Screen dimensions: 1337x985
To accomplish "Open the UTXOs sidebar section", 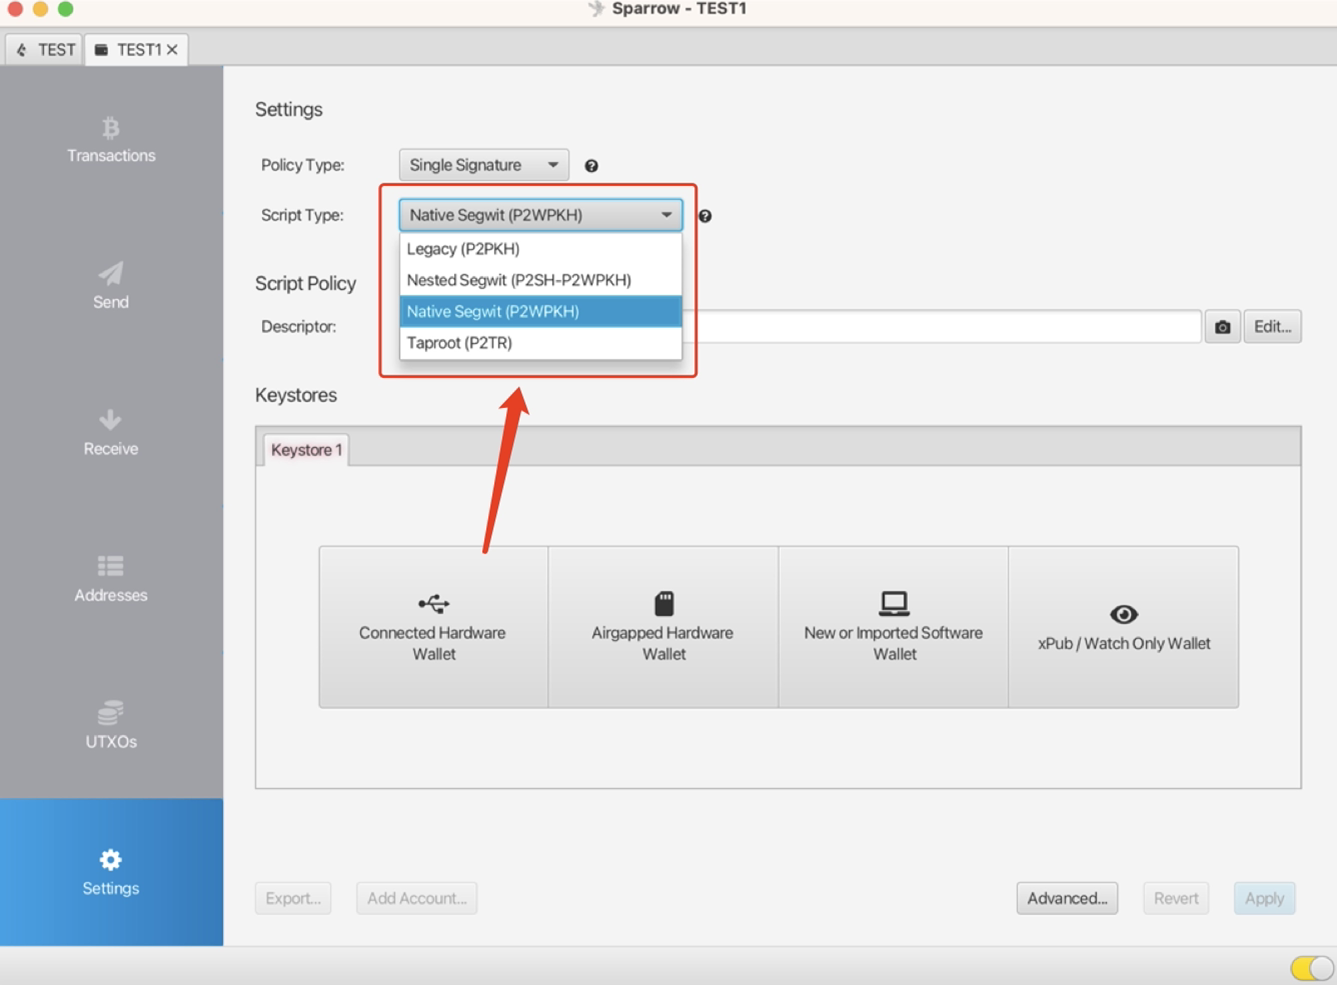I will point(111,726).
